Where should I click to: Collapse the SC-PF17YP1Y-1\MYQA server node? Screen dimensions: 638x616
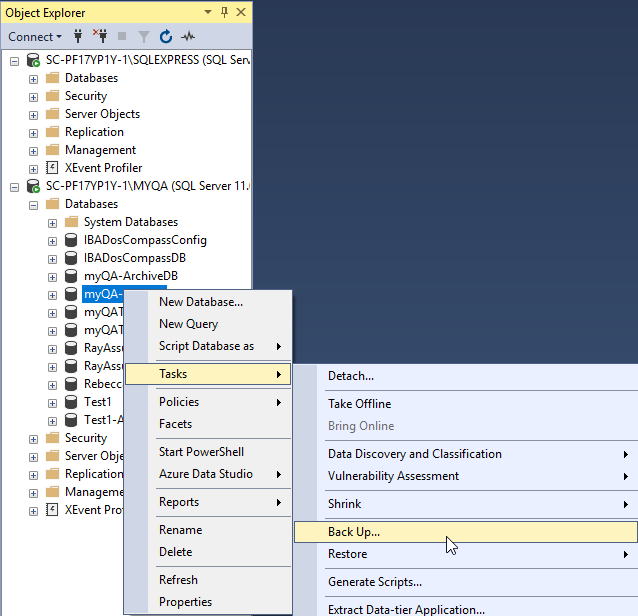pyautogui.click(x=15, y=186)
